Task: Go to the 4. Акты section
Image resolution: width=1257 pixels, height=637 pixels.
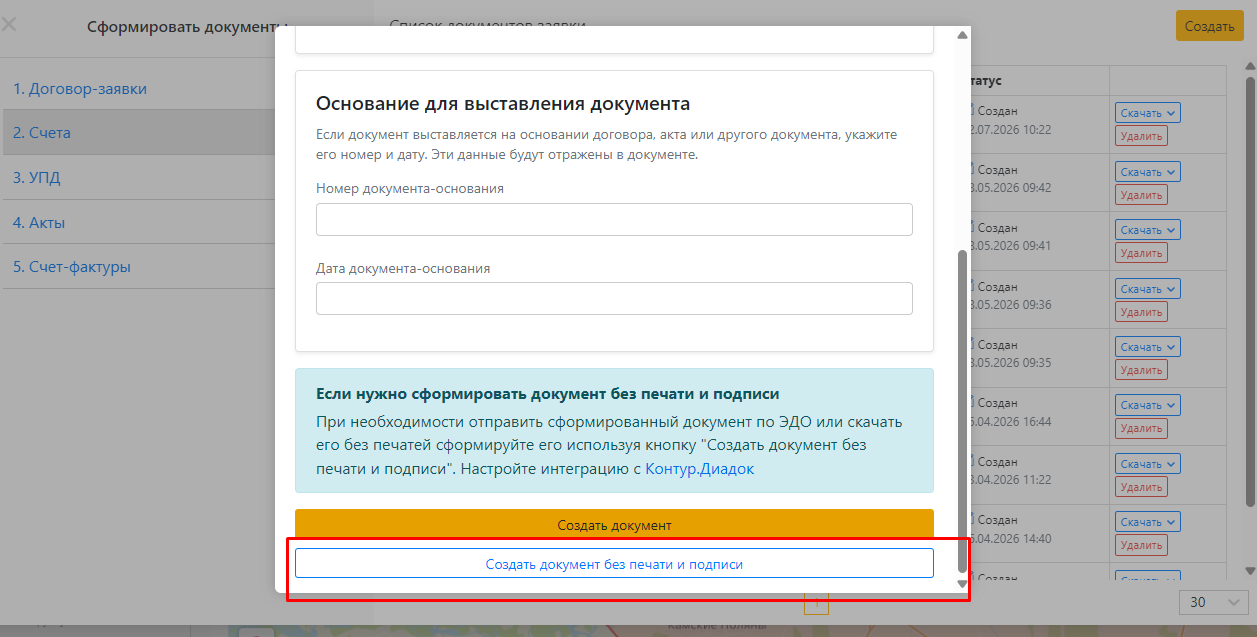Action: (39, 223)
